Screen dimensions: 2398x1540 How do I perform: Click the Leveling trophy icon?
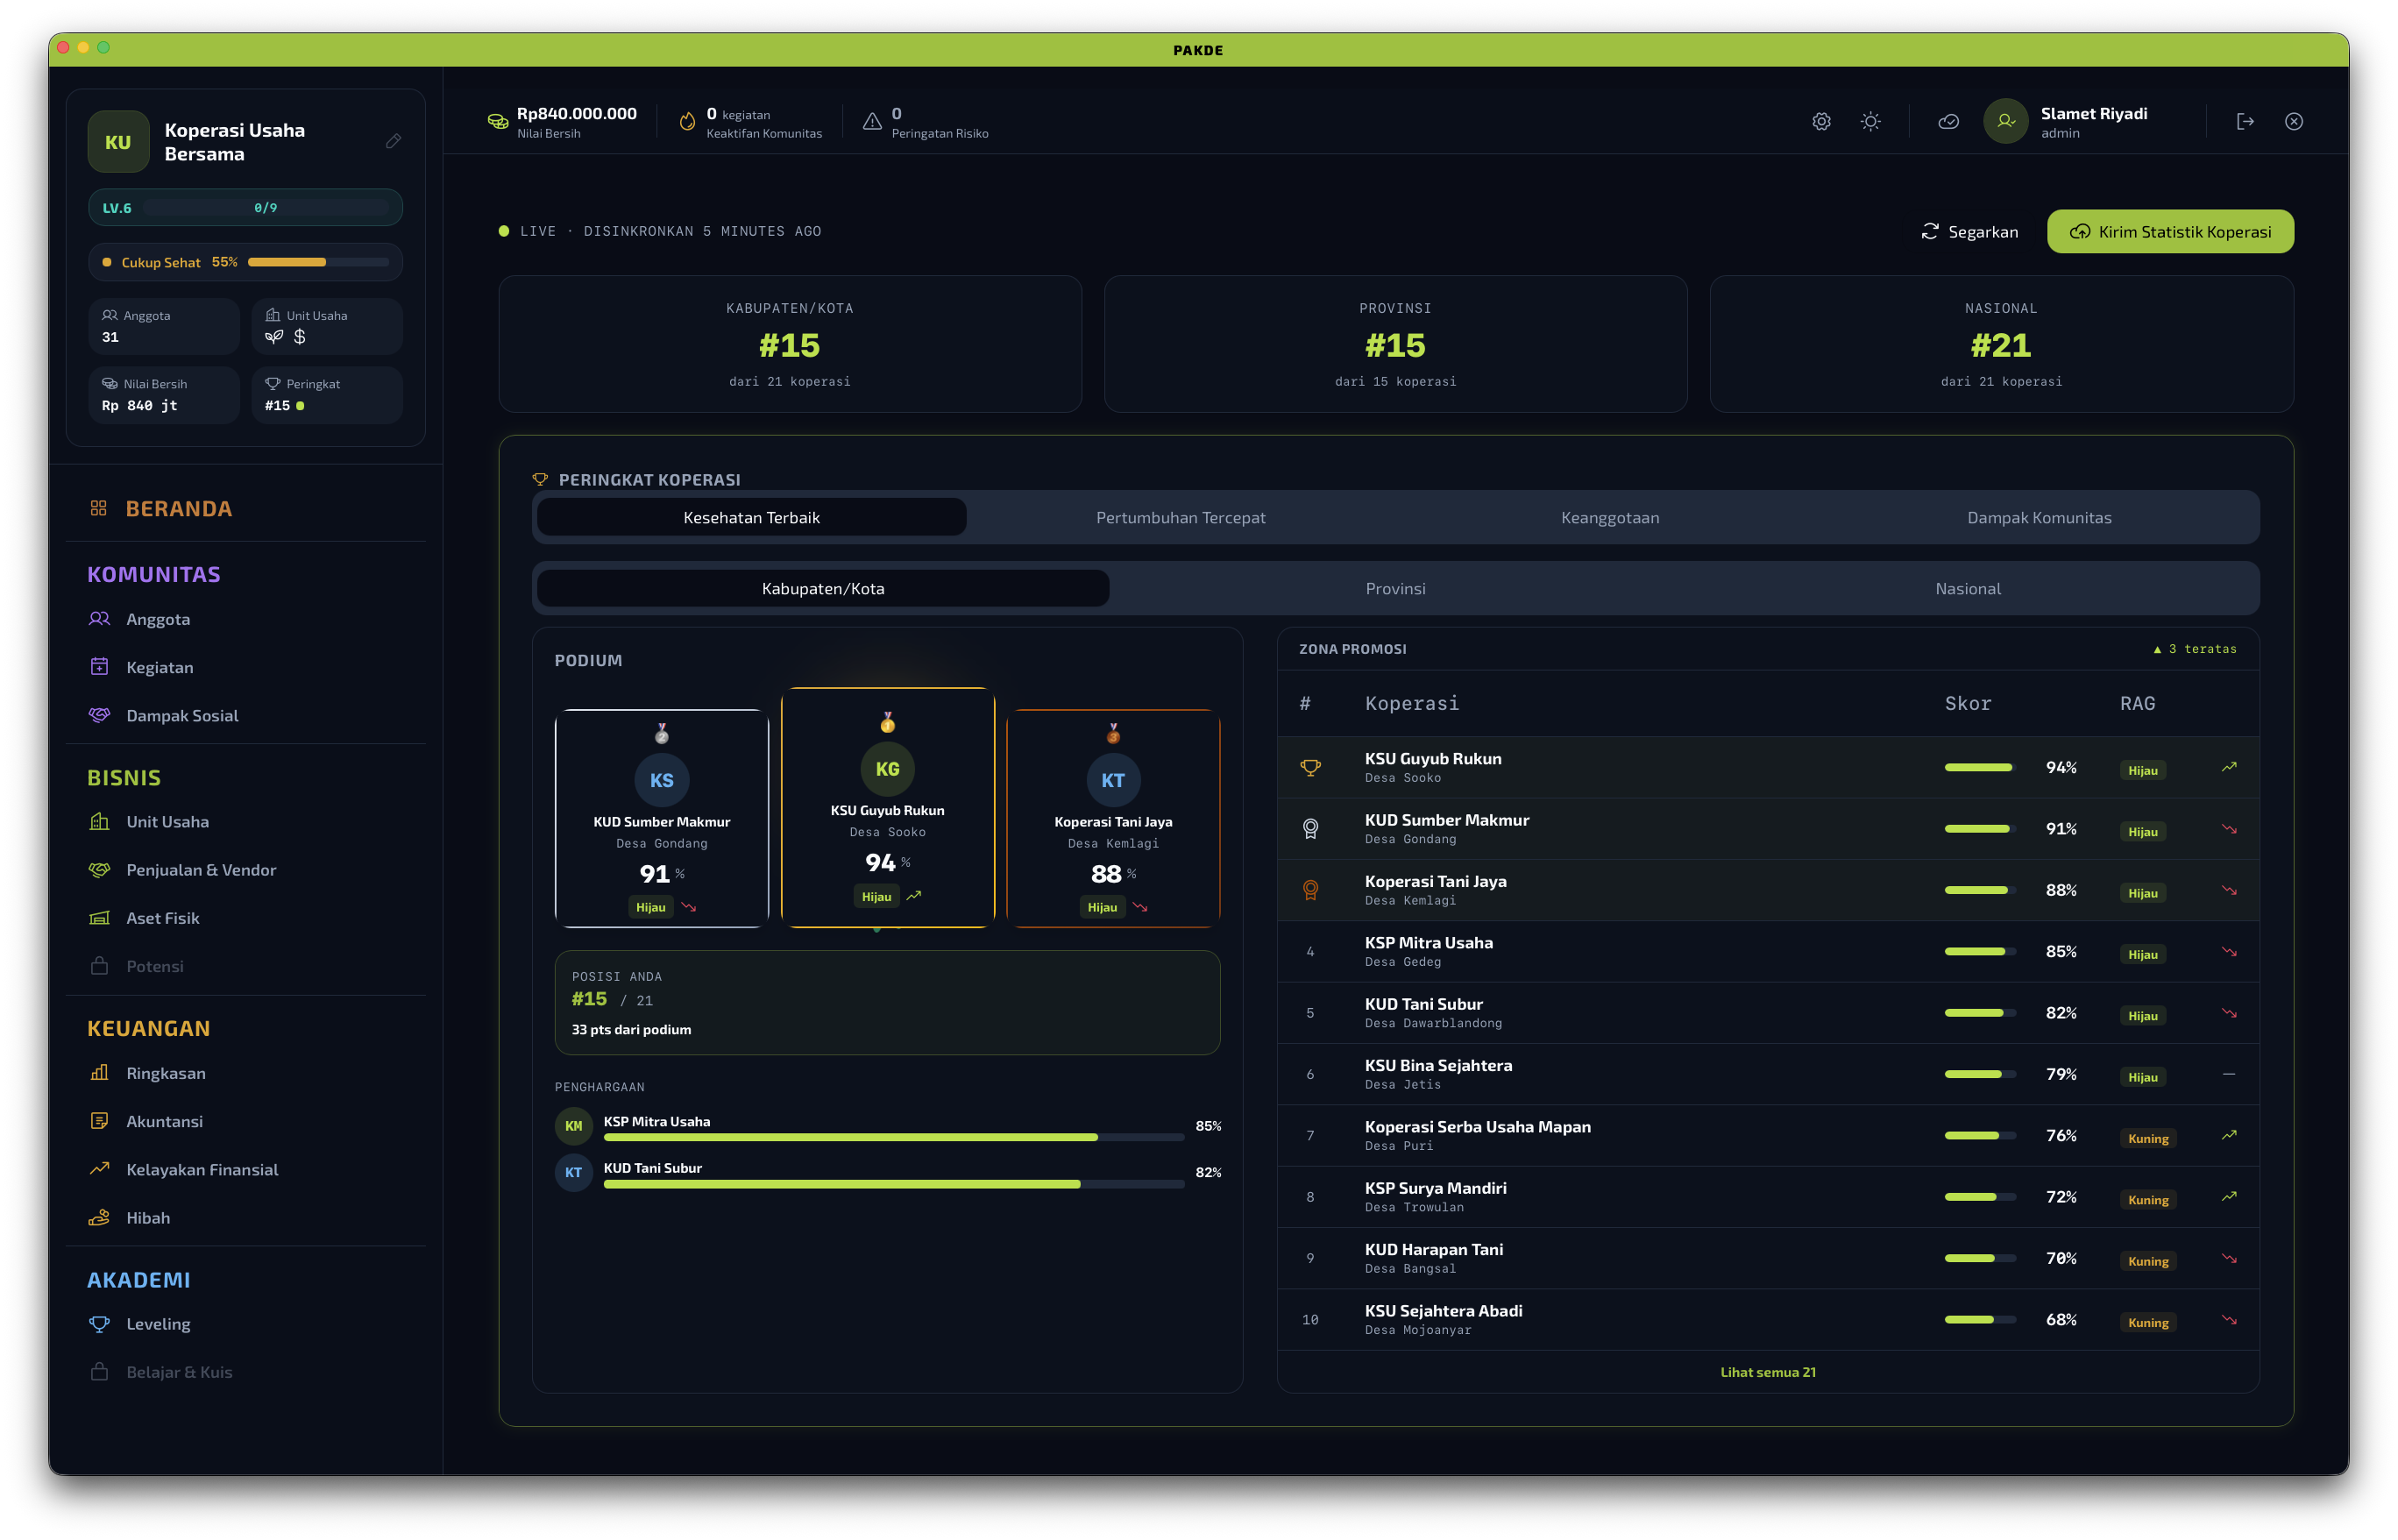99,1324
